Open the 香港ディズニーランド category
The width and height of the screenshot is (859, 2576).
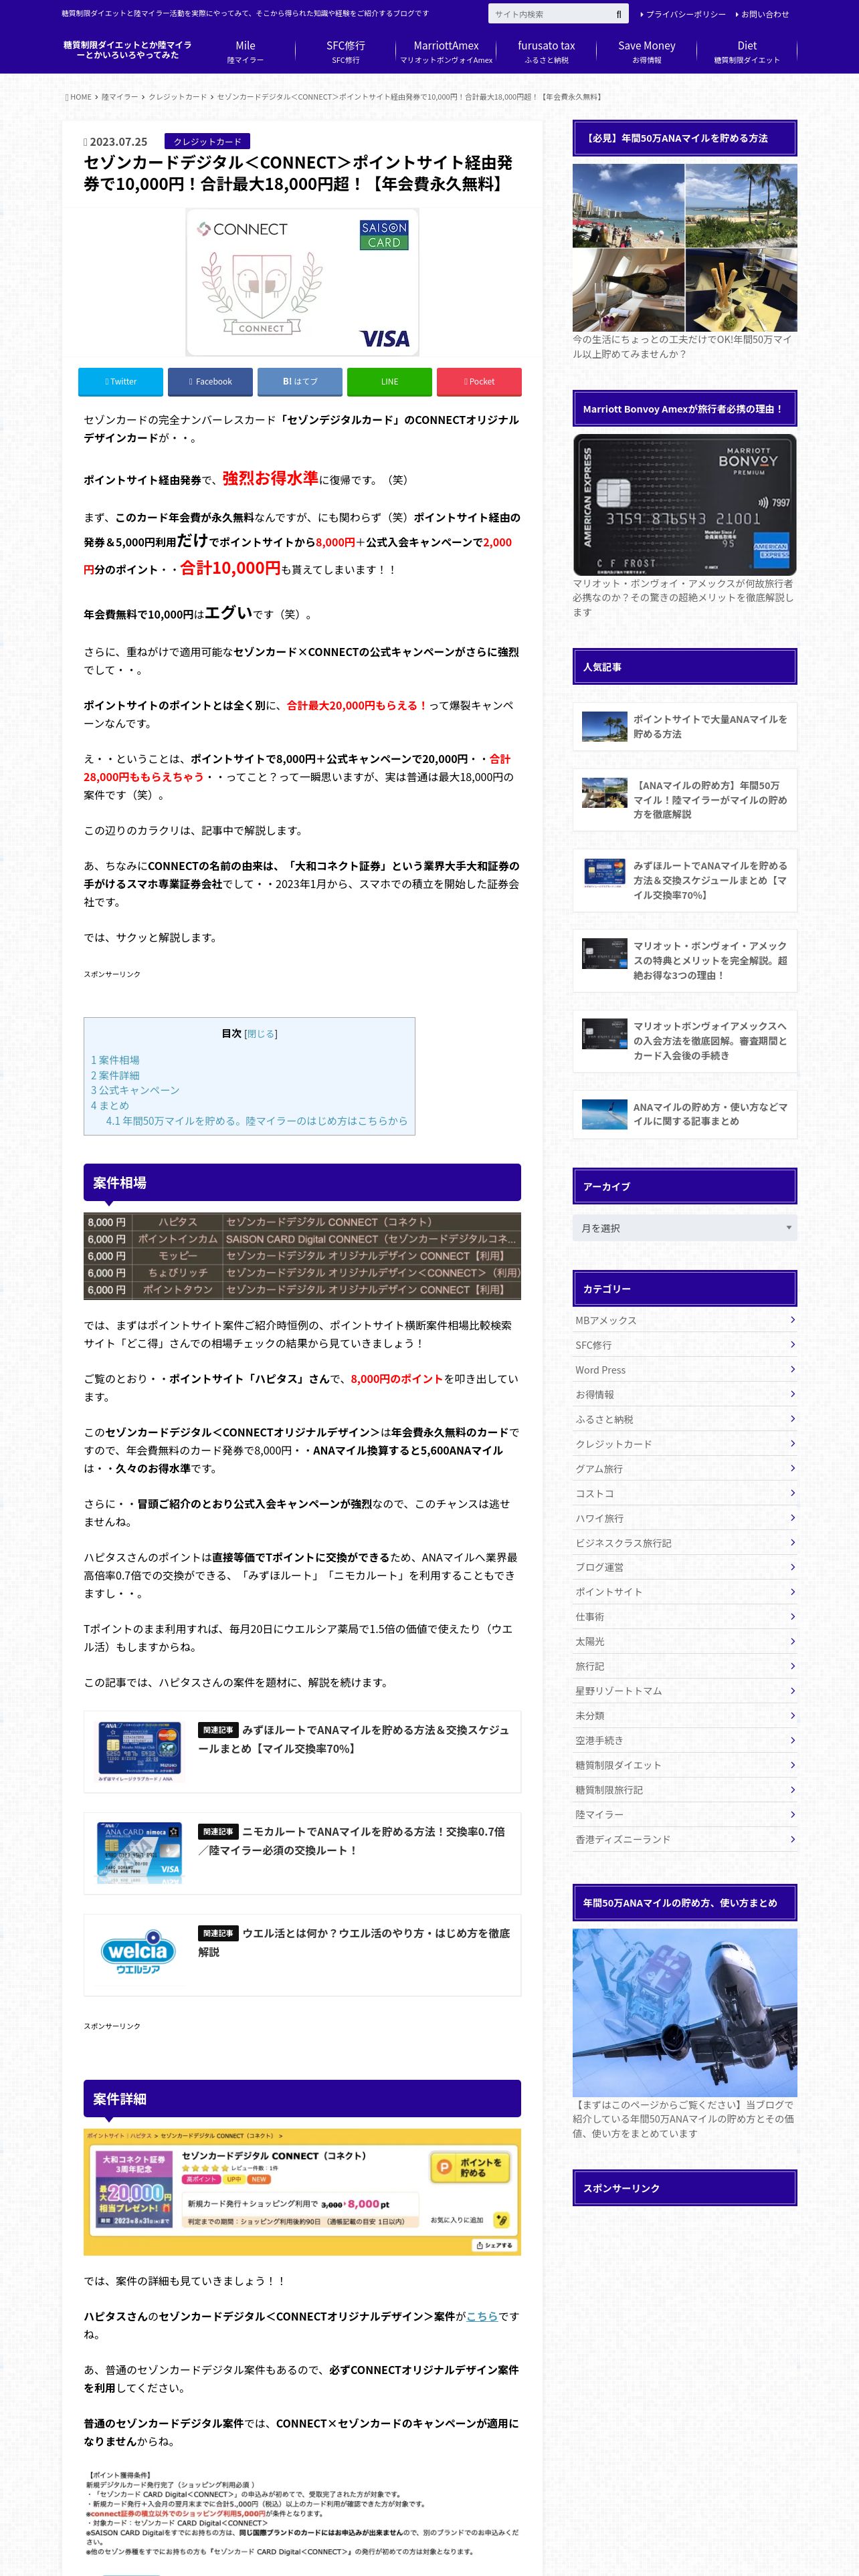click(684, 1839)
